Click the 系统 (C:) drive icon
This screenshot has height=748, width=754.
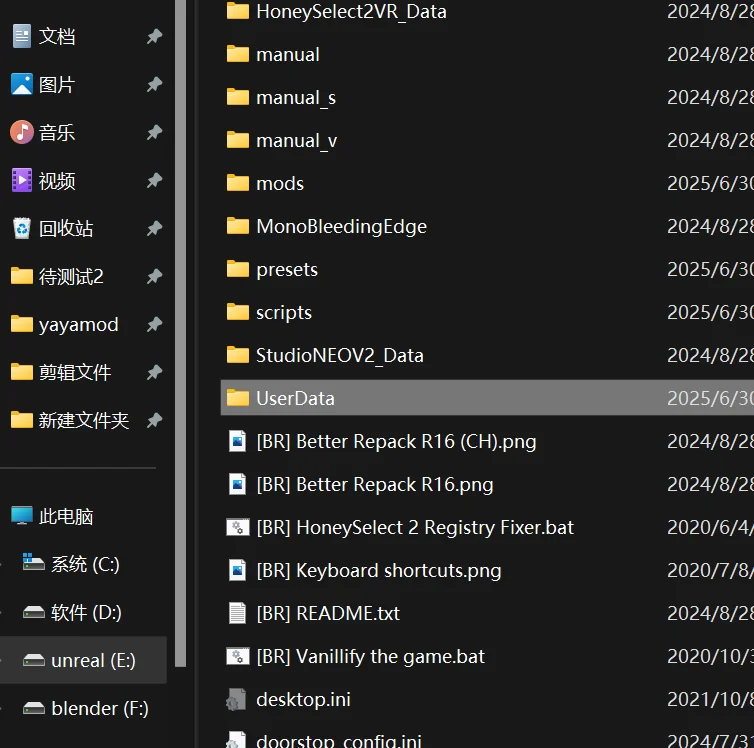coord(33,562)
